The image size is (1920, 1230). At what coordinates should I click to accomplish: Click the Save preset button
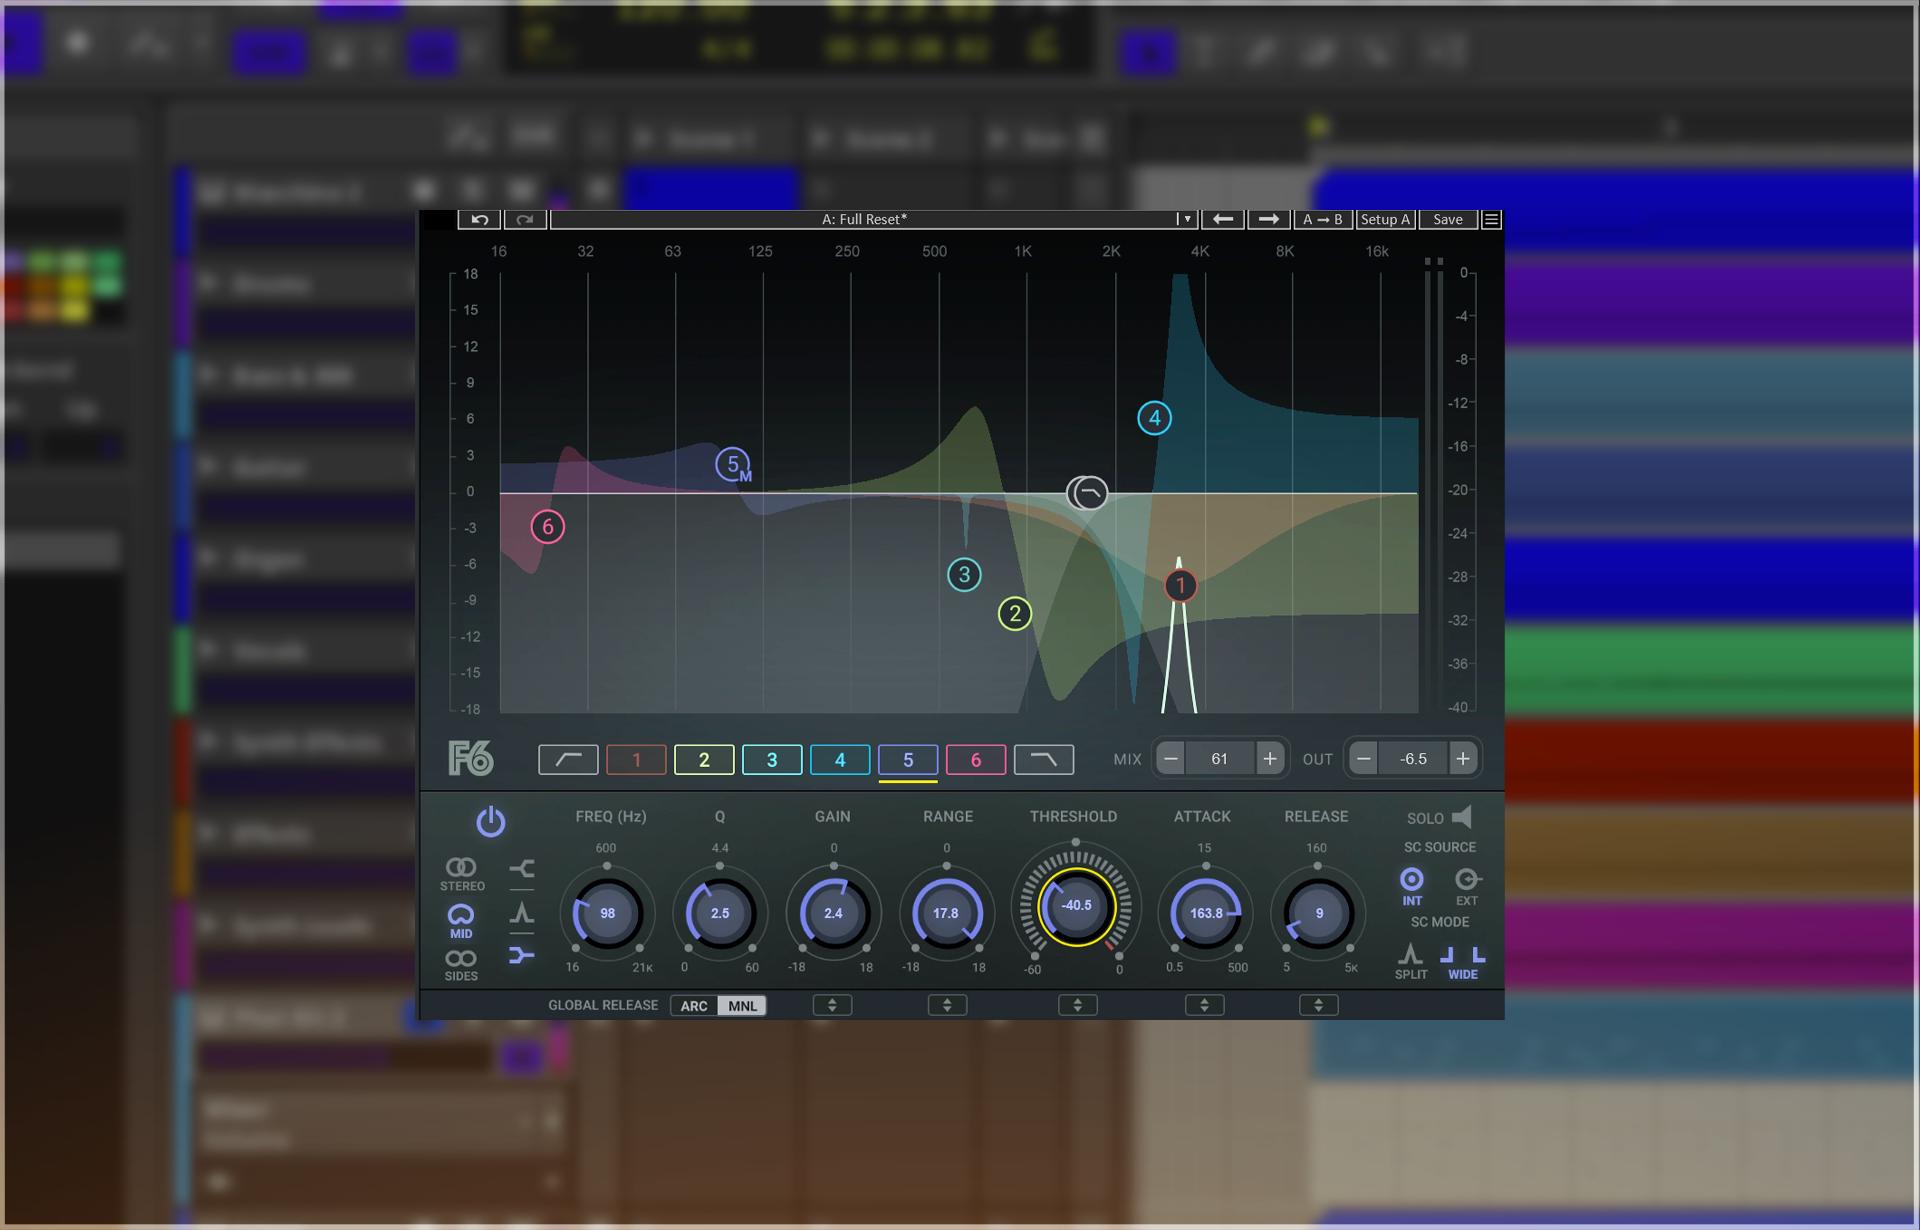1447,219
